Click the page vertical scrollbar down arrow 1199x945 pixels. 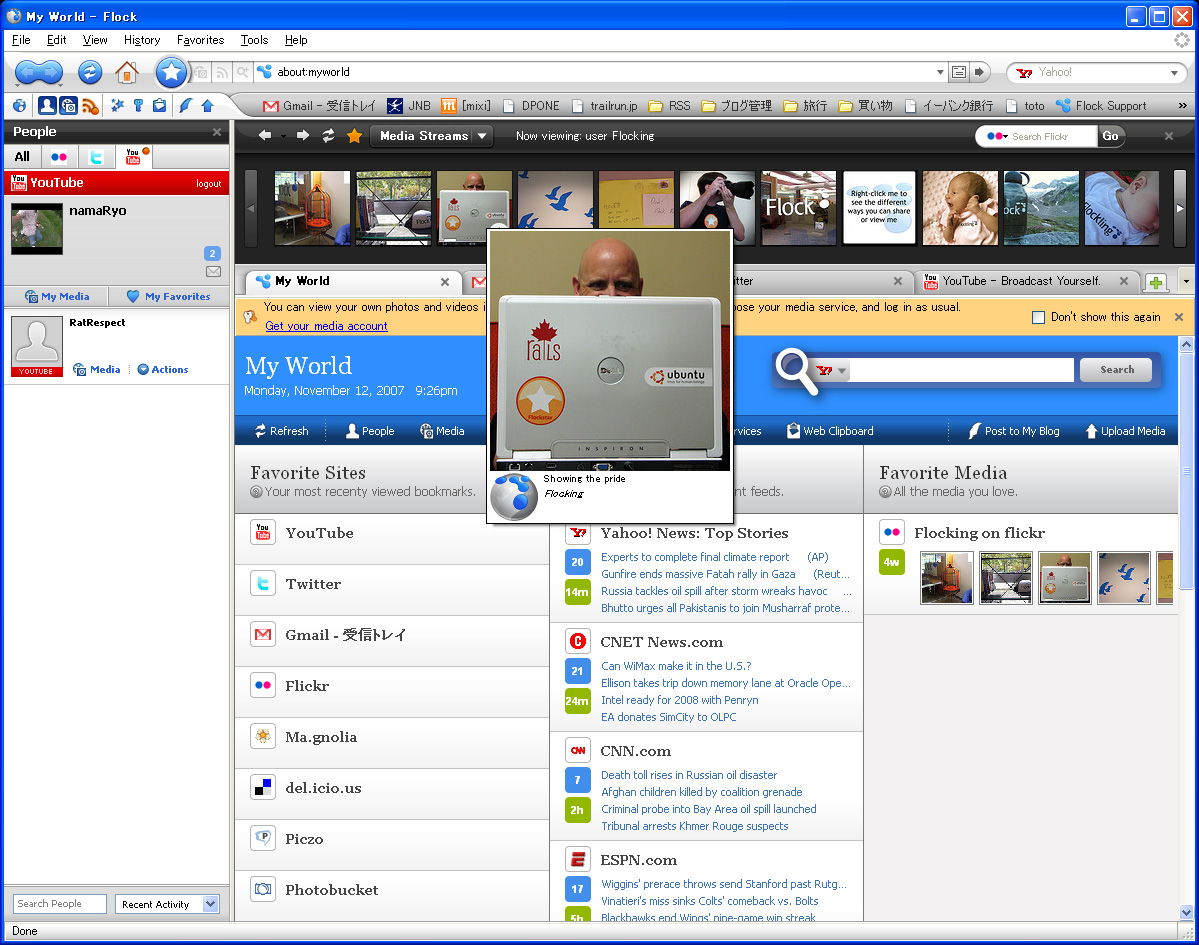pyautogui.click(x=1186, y=912)
